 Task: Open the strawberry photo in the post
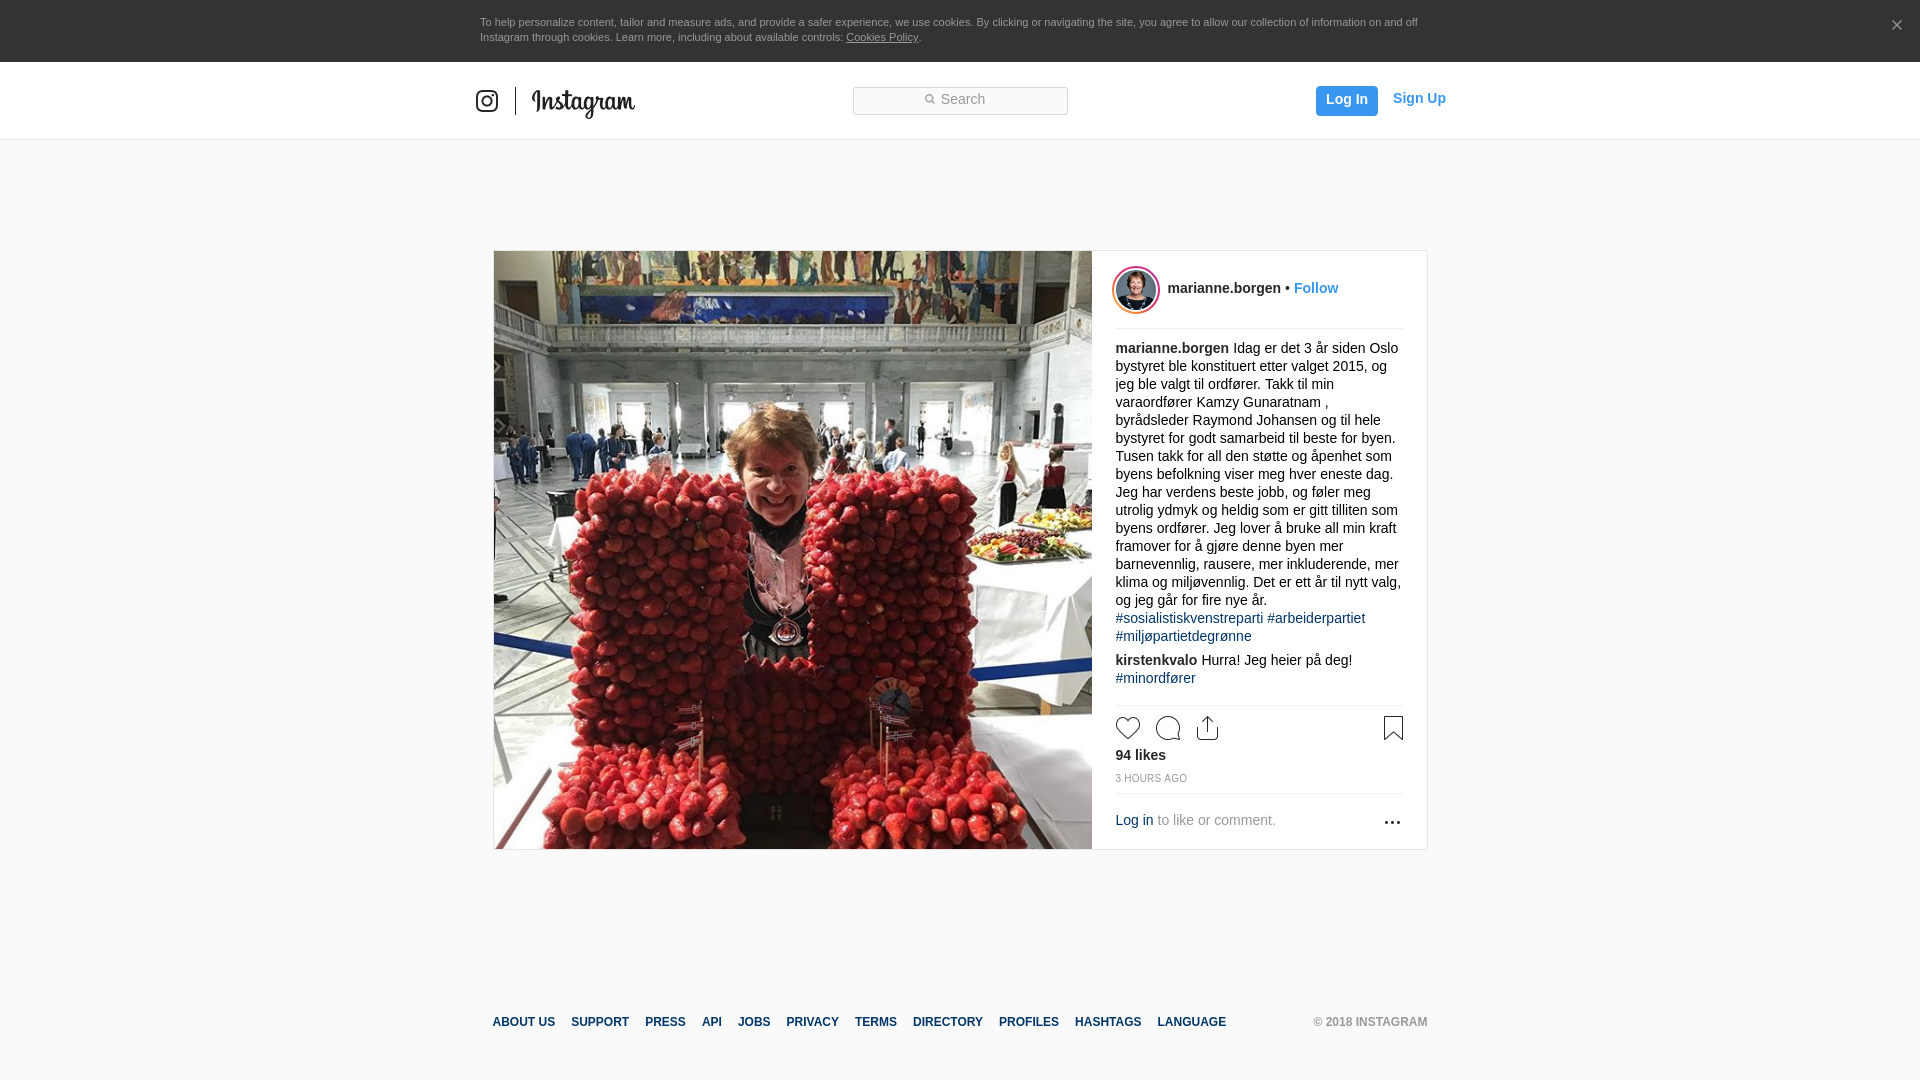793,550
